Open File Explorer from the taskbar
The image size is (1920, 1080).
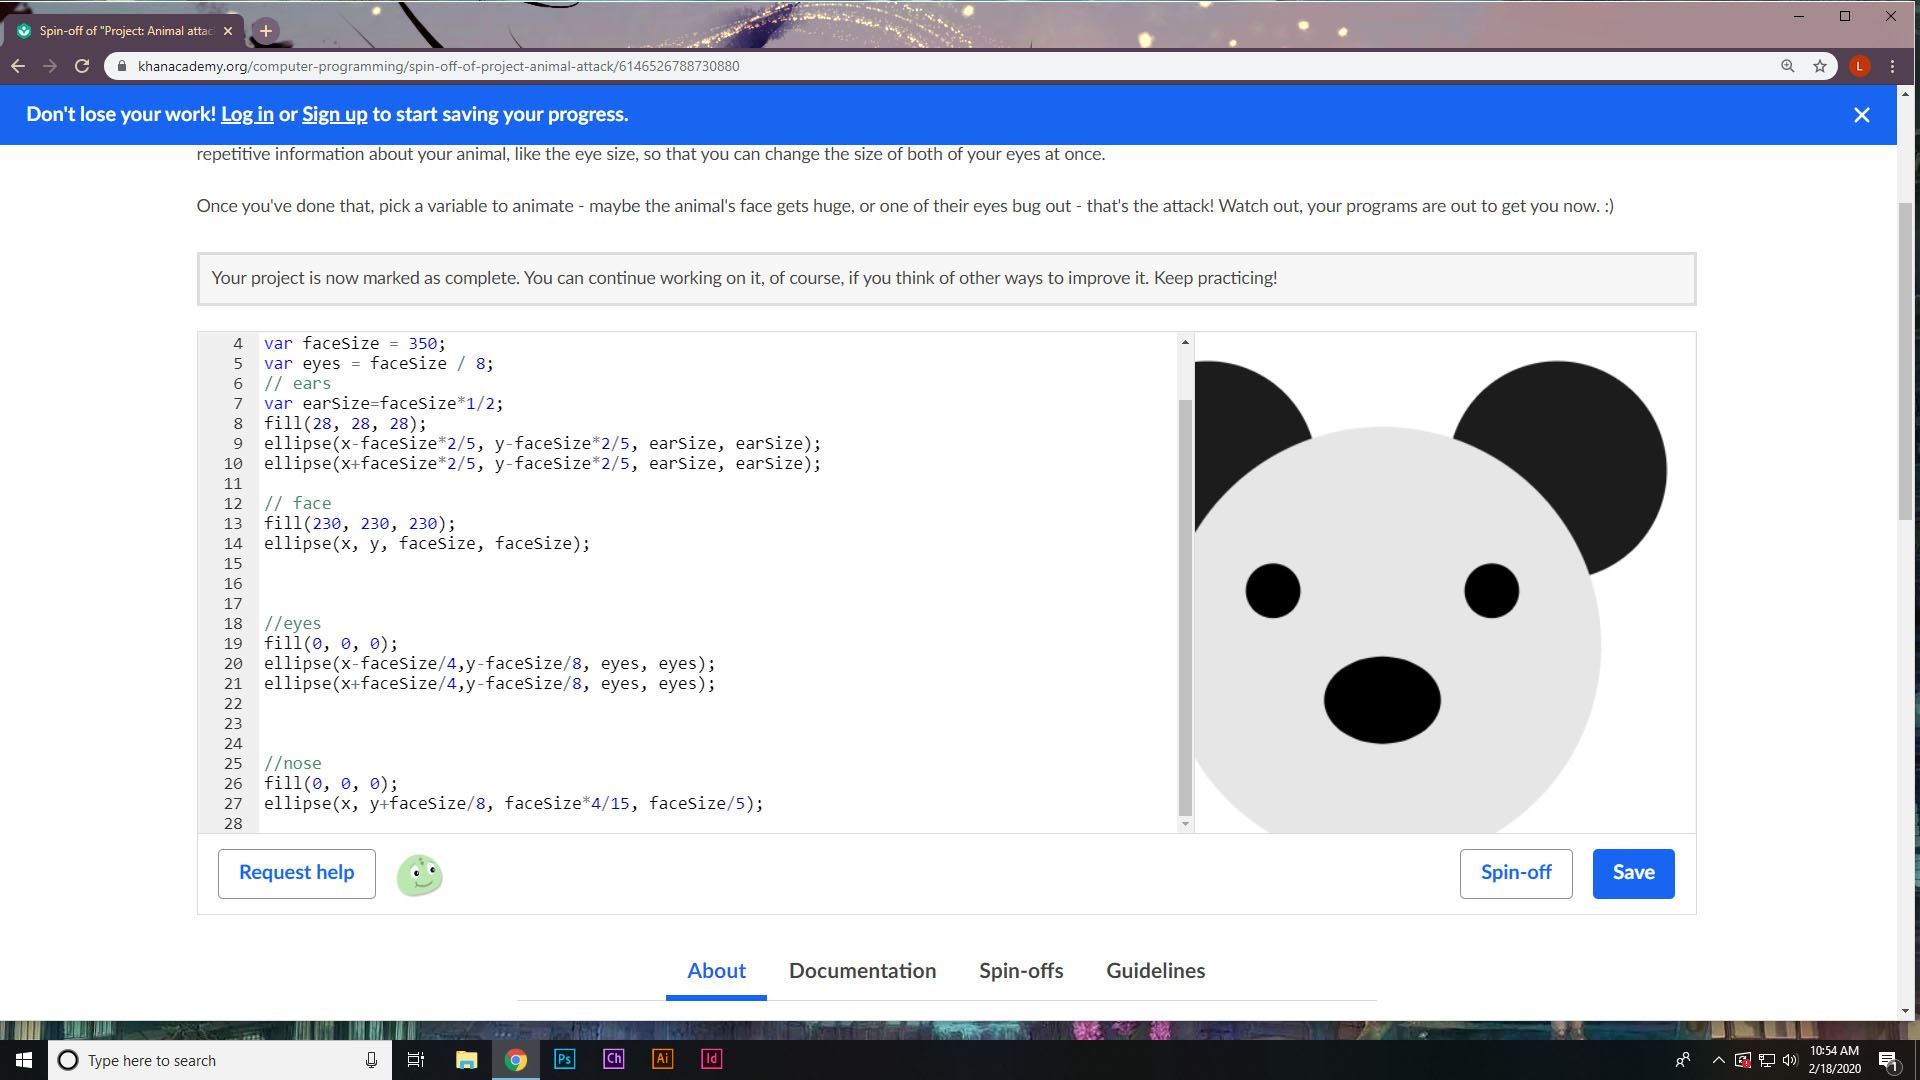[466, 1059]
